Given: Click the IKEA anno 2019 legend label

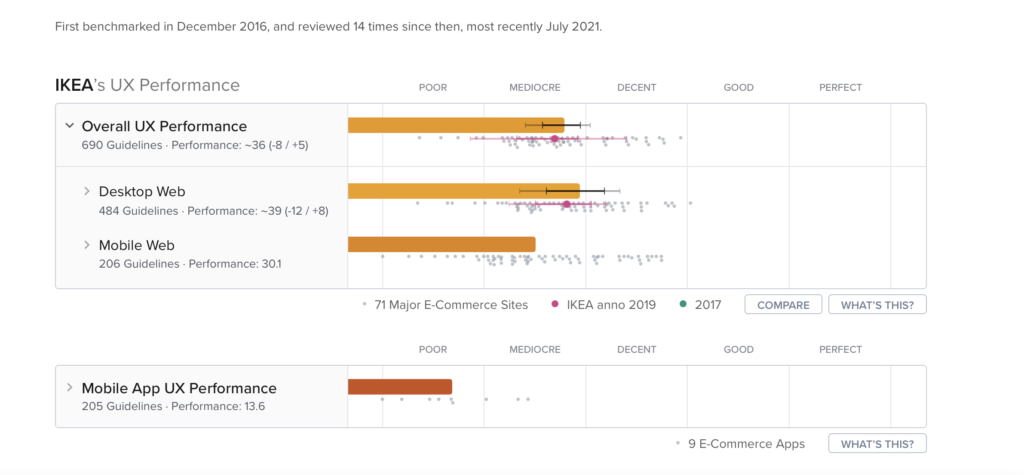Looking at the screenshot, I should pyautogui.click(x=610, y=304).
